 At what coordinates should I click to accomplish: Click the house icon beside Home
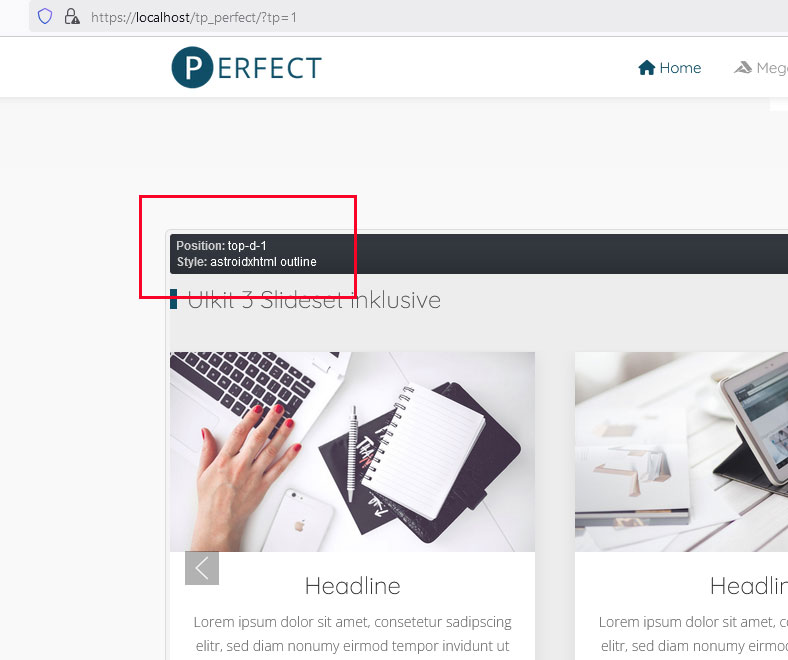647,68
